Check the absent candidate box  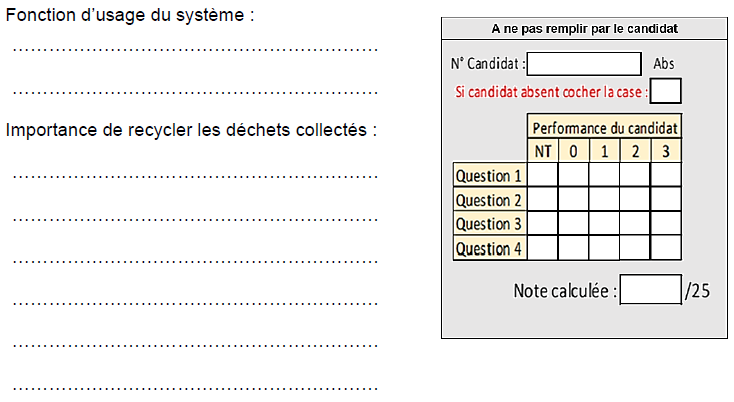(665, 91)
